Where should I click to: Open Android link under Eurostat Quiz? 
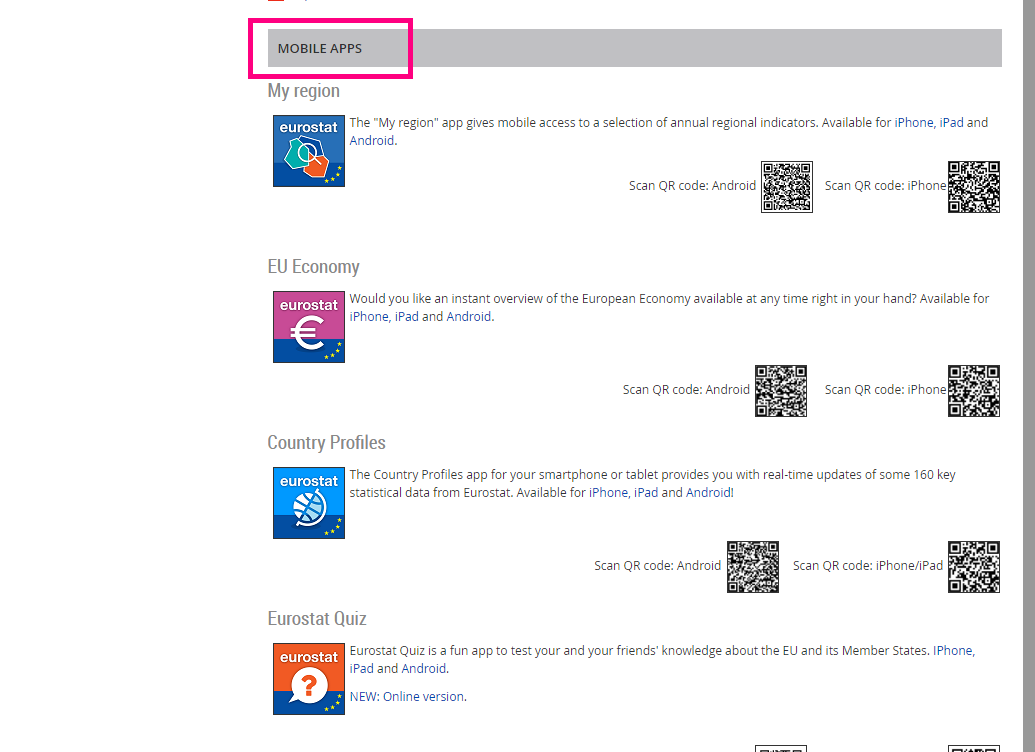click(424, 669)
